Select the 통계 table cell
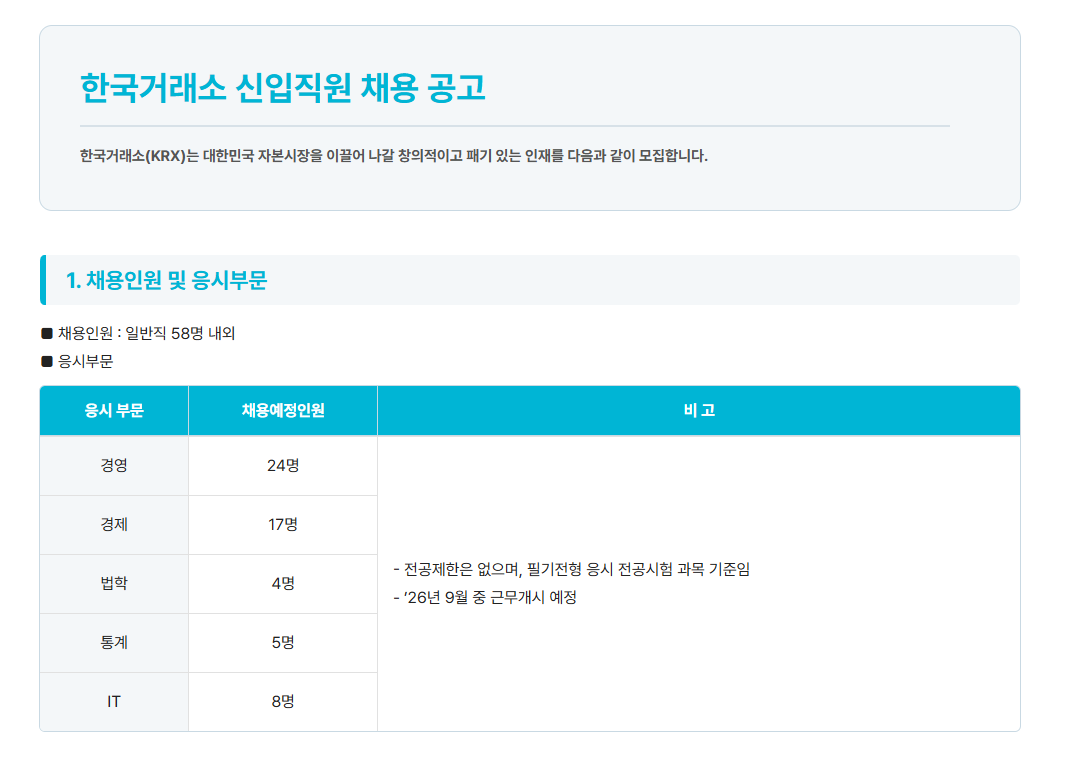1090x774 pixels. 114,643
